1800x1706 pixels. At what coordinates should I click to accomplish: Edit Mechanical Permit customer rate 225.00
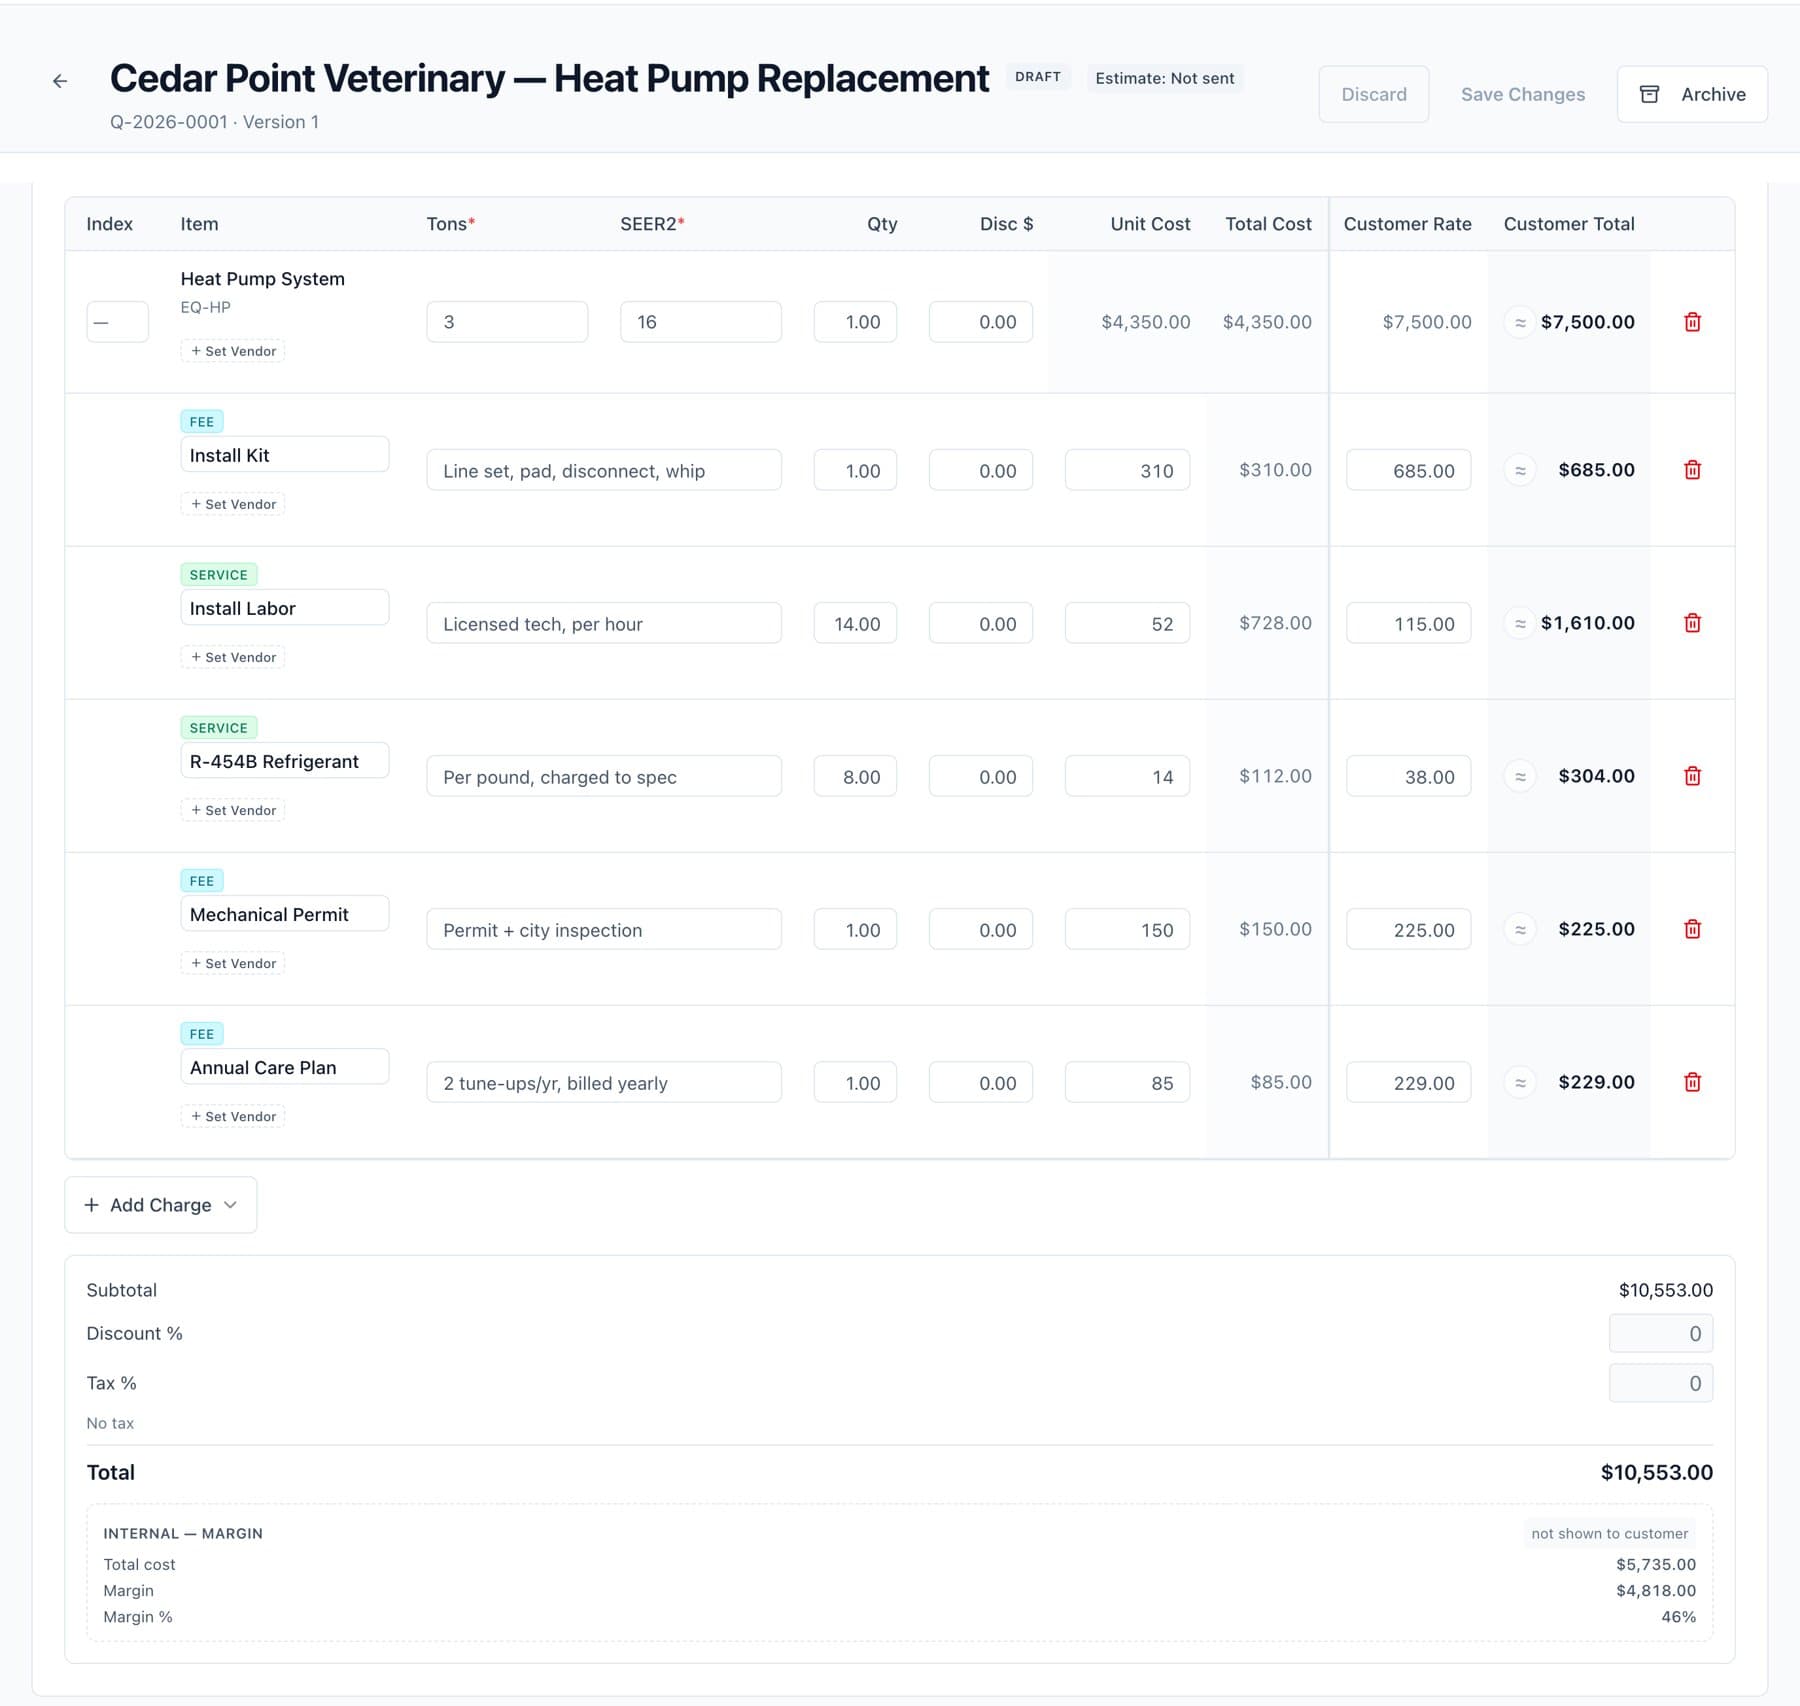coord(1408,929)
